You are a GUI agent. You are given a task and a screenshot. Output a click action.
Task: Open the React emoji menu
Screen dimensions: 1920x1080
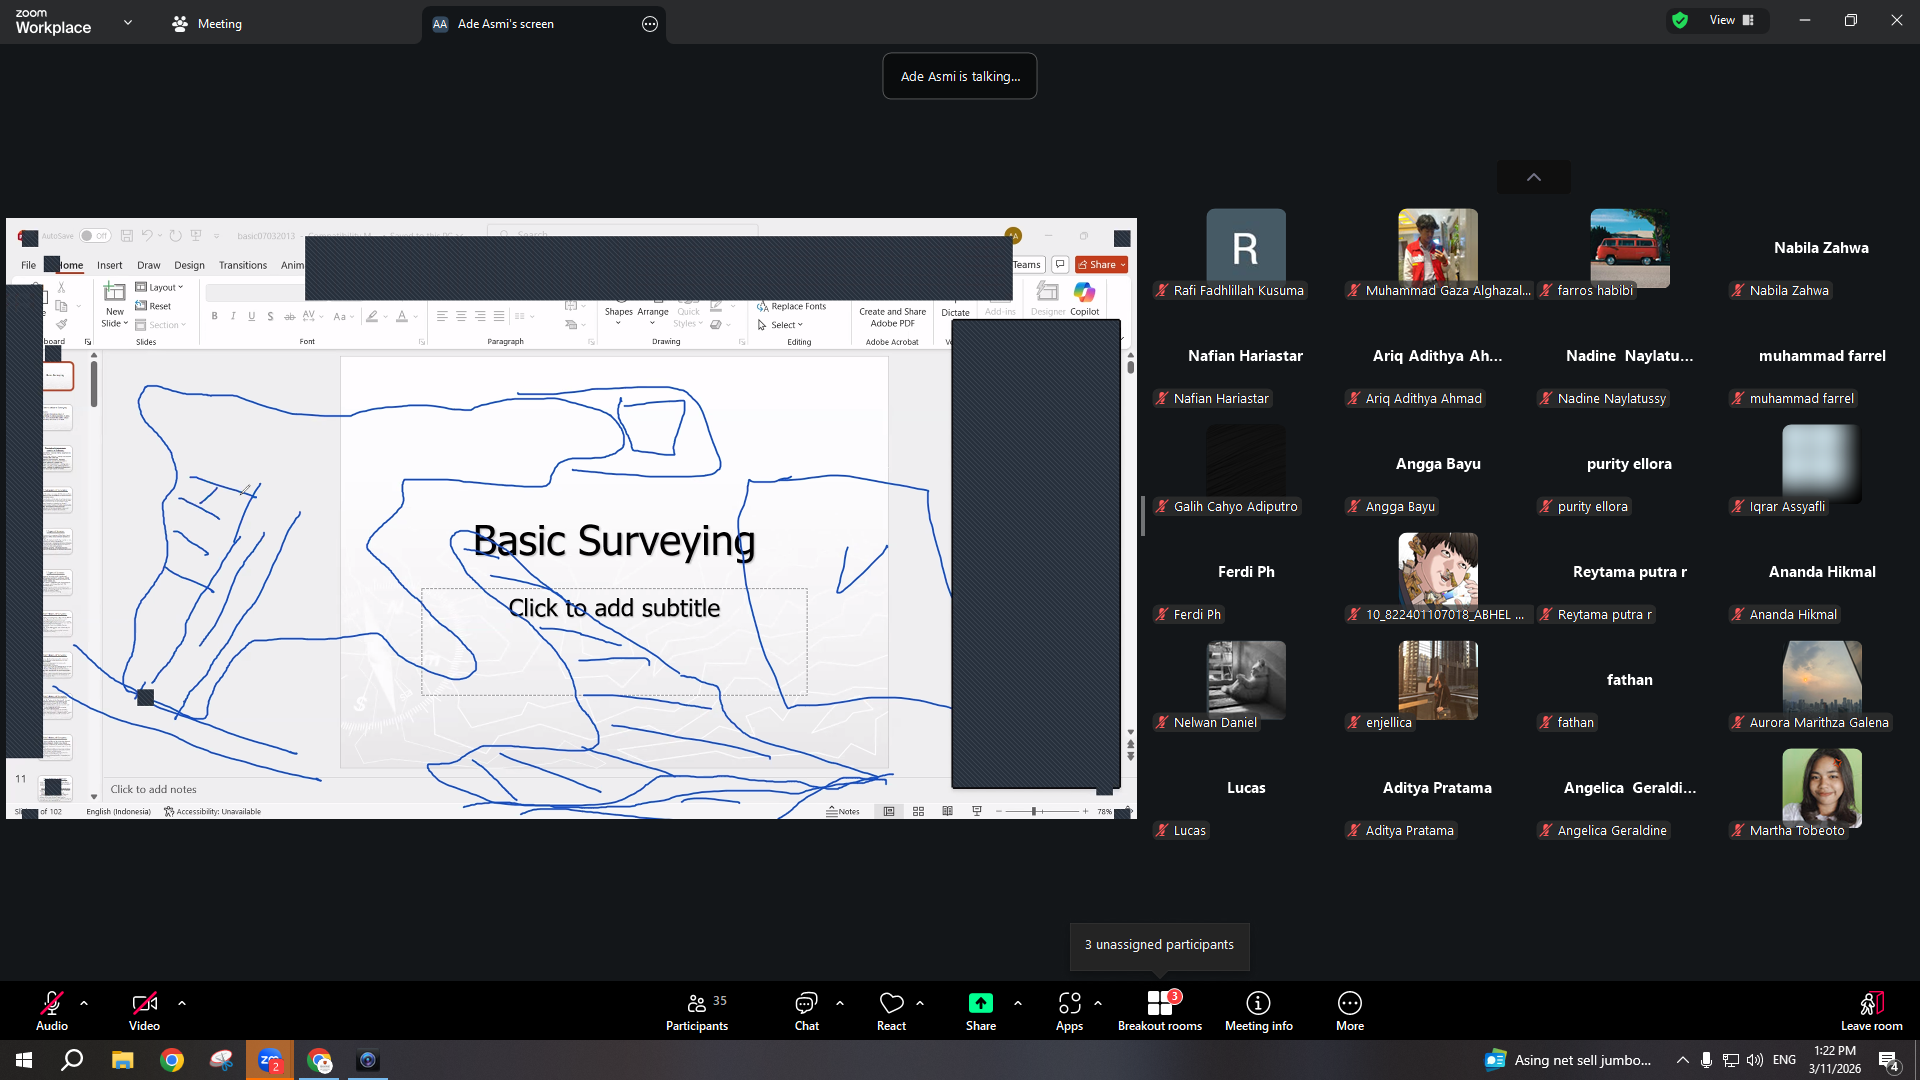coord(891,1011)
